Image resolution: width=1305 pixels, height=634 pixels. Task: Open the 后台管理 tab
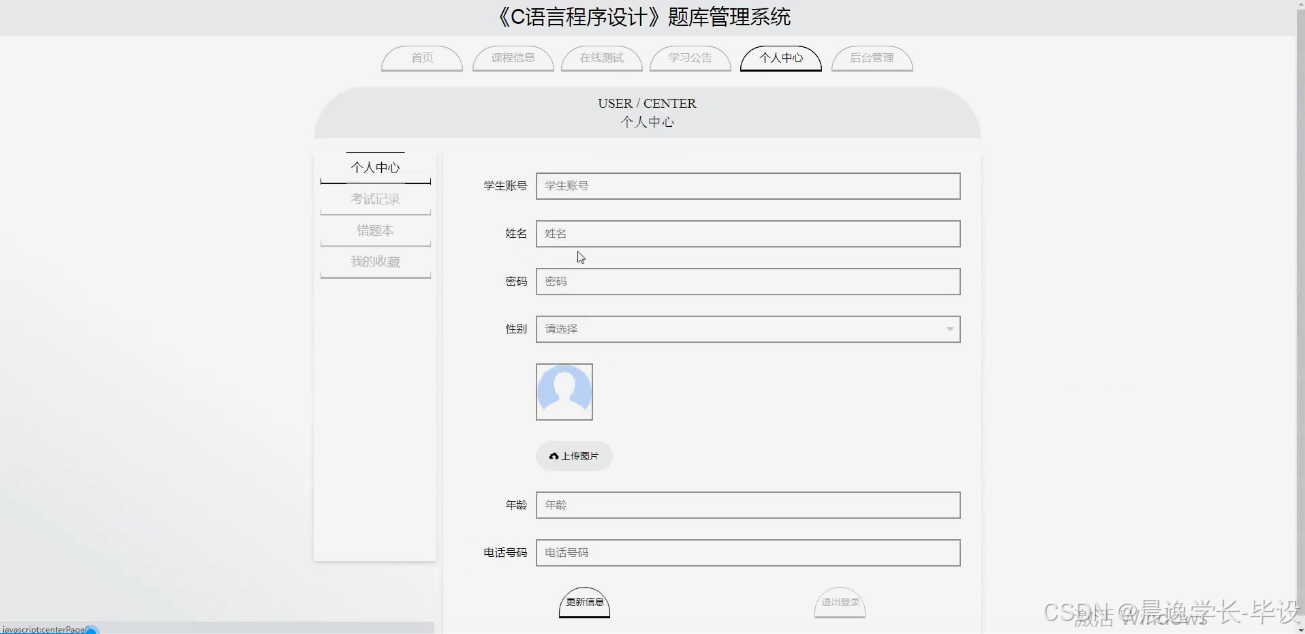click(x=871, y=58)
